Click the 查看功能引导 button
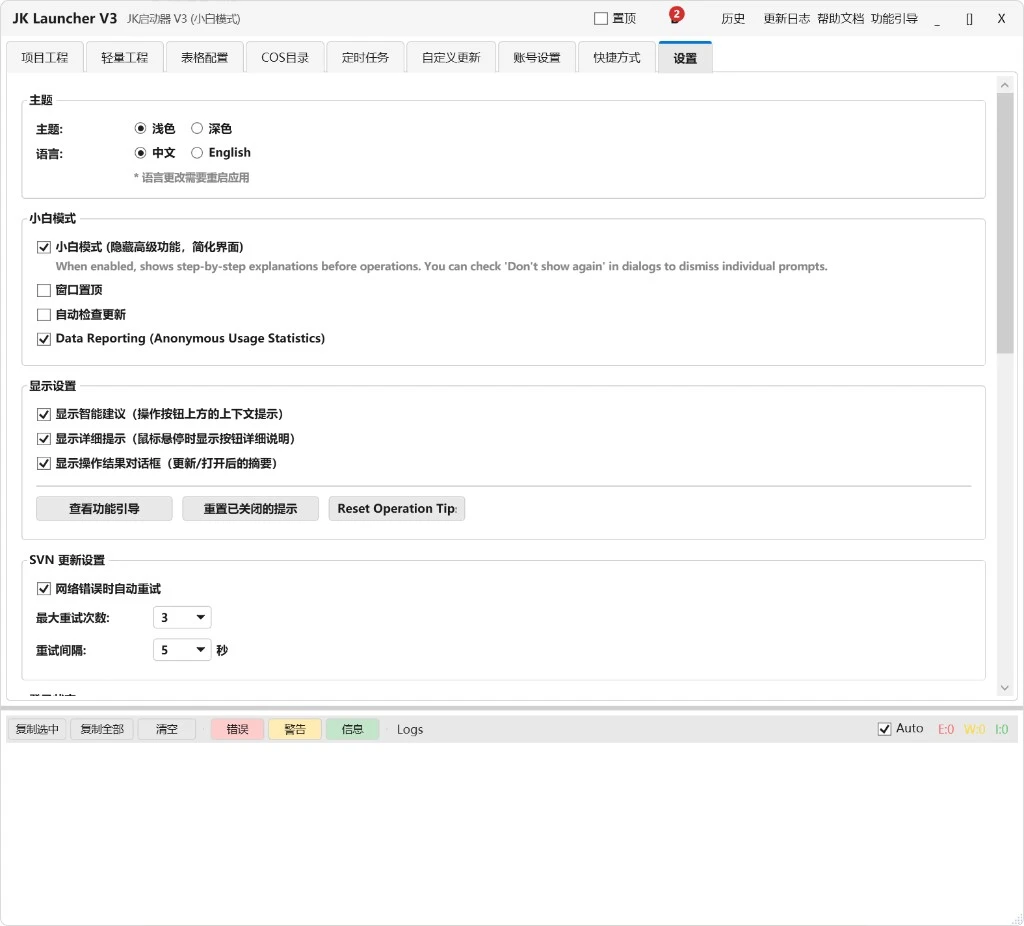This screenshot has height=926, width=1024. pyautogui.click(x=103, y=508)
